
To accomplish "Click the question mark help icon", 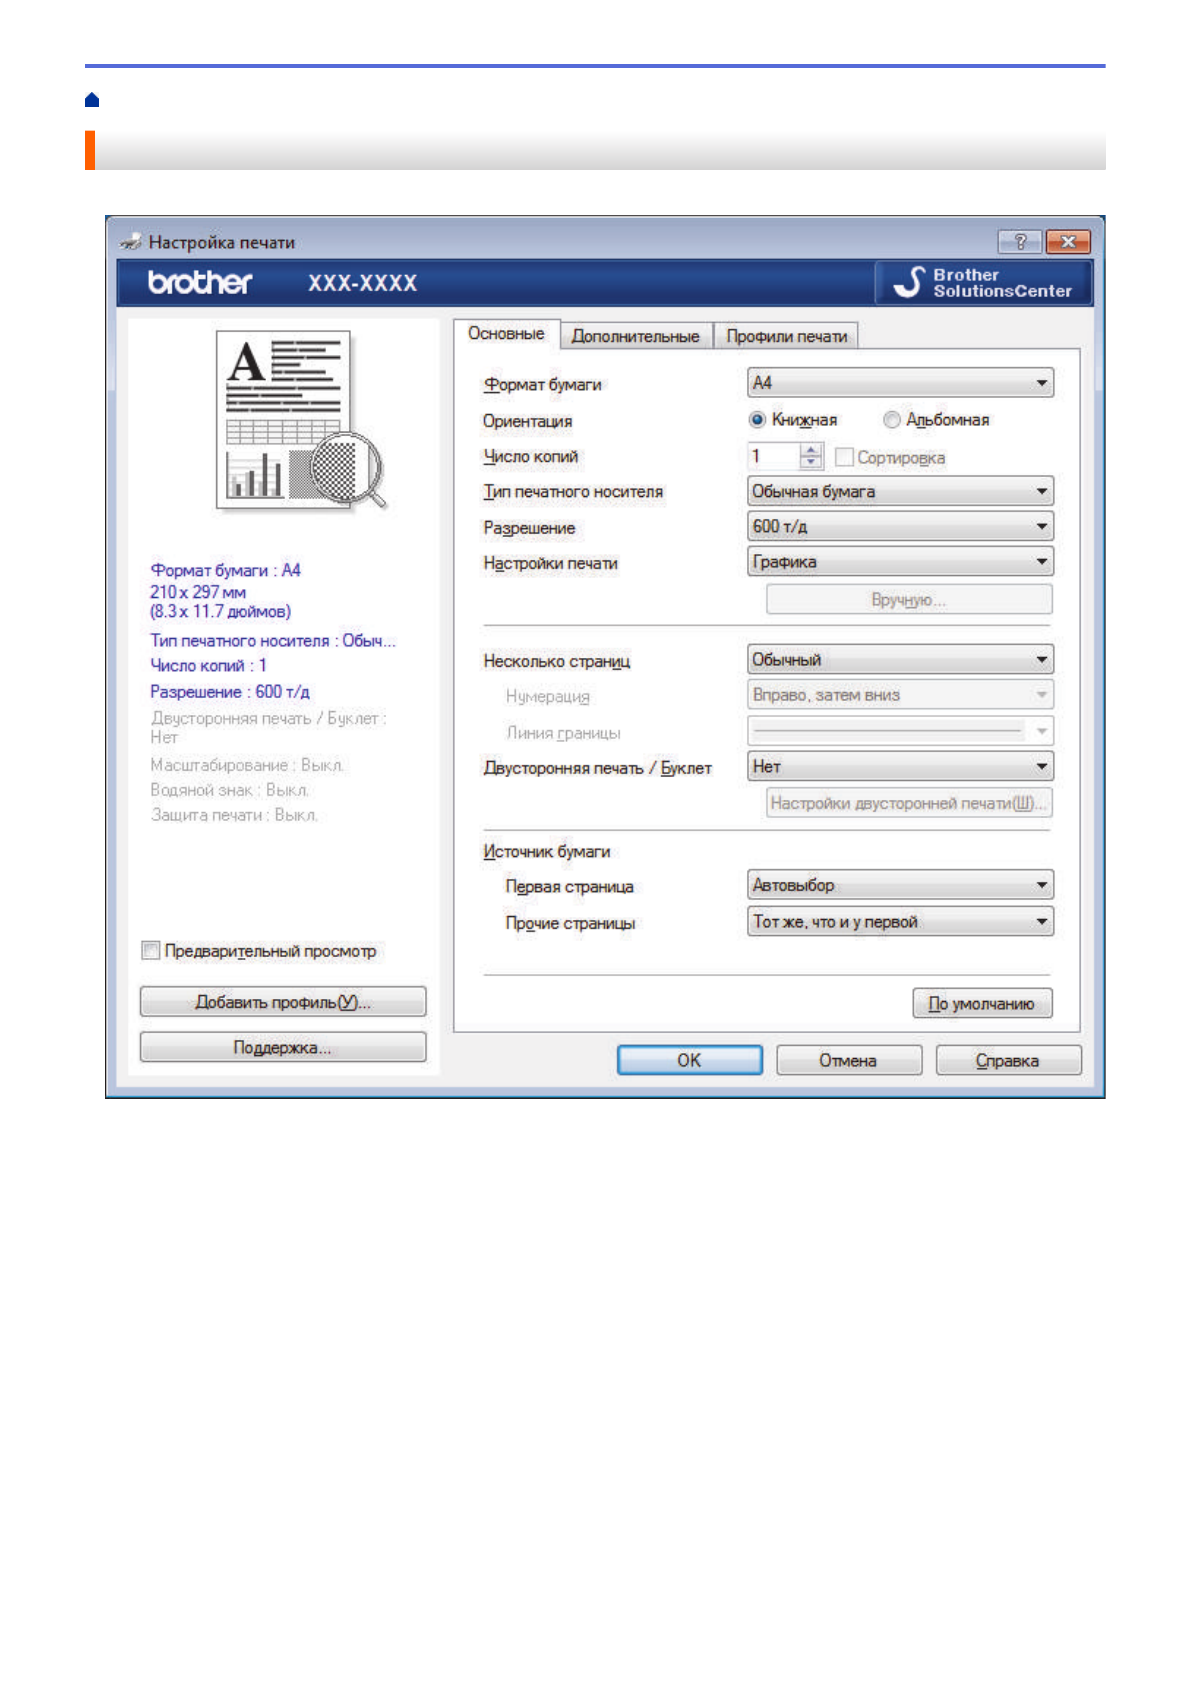I will point(1019,242).
